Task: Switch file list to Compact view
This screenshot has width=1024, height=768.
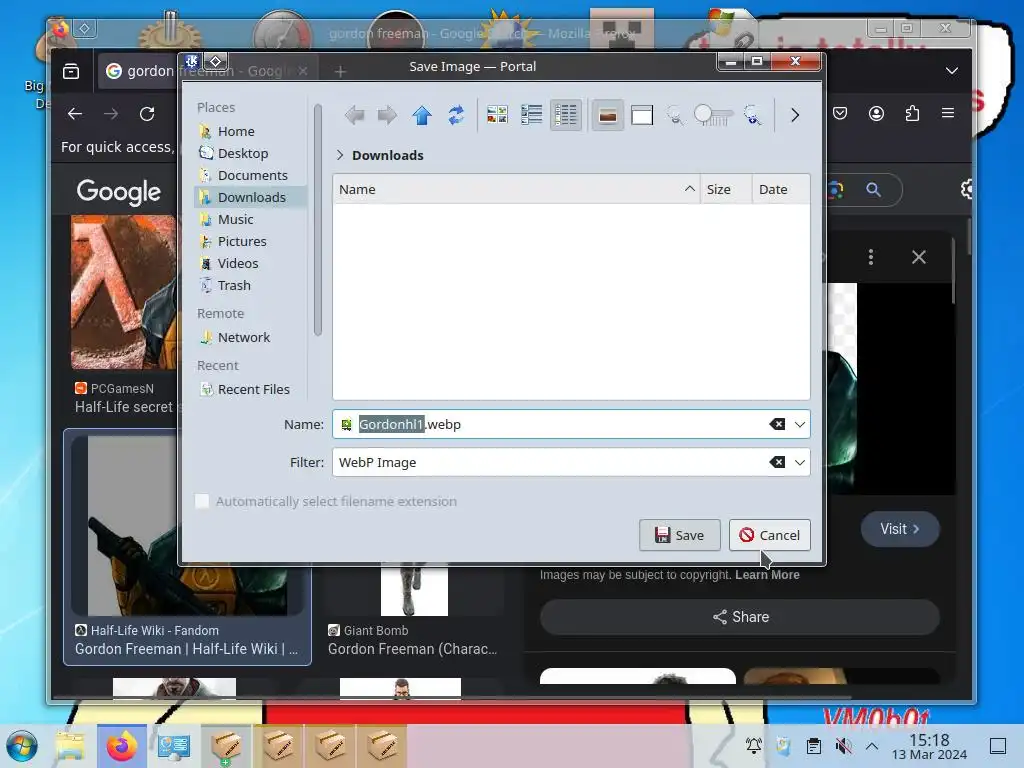Action: pyautogui.click(x=532, y=116)
